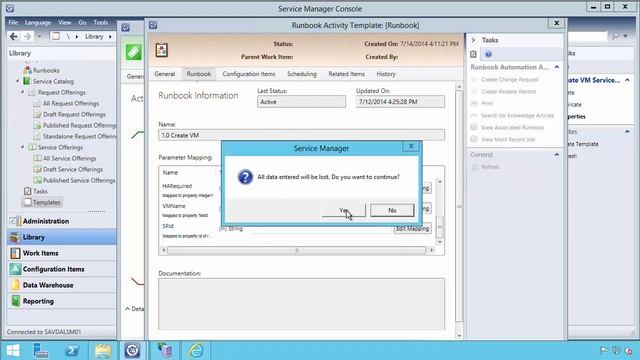Collapse the Service Catalog node
This screenshot has width=640, height=360.
(18, 81)
